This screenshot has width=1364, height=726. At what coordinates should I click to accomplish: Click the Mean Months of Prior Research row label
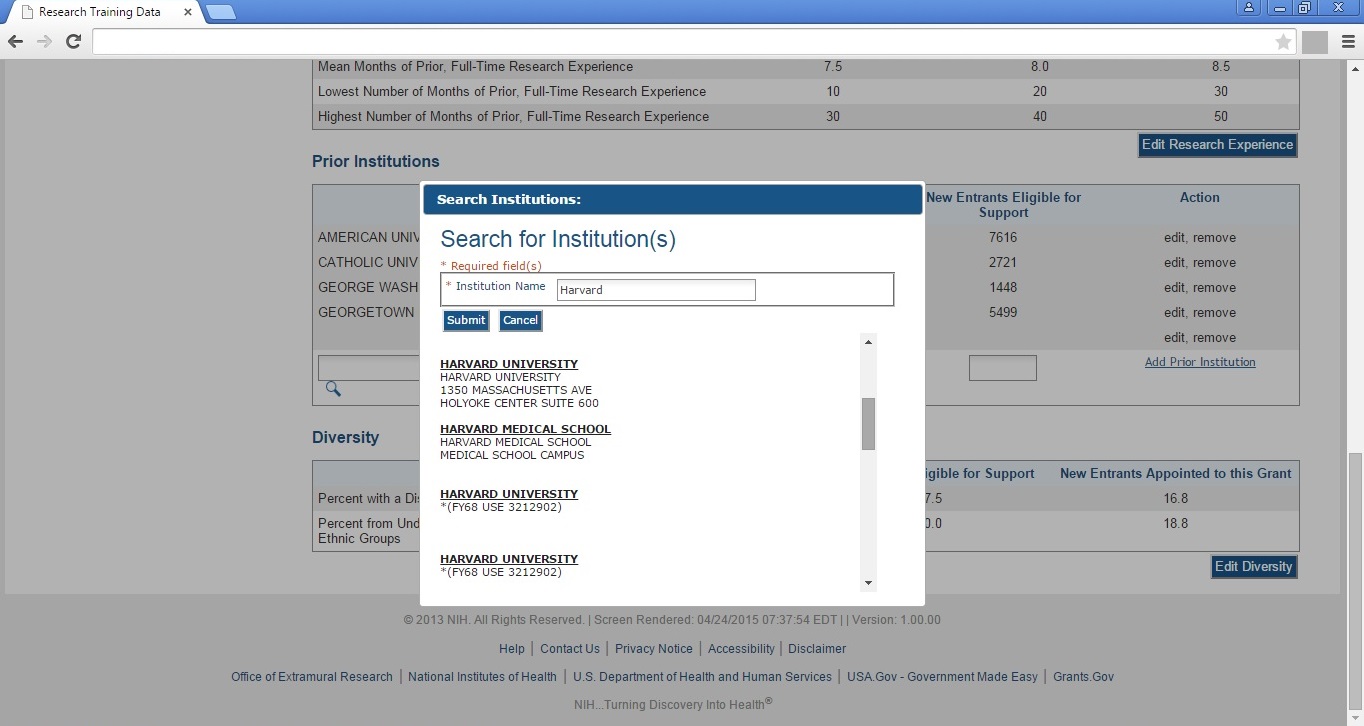[475, 67]
